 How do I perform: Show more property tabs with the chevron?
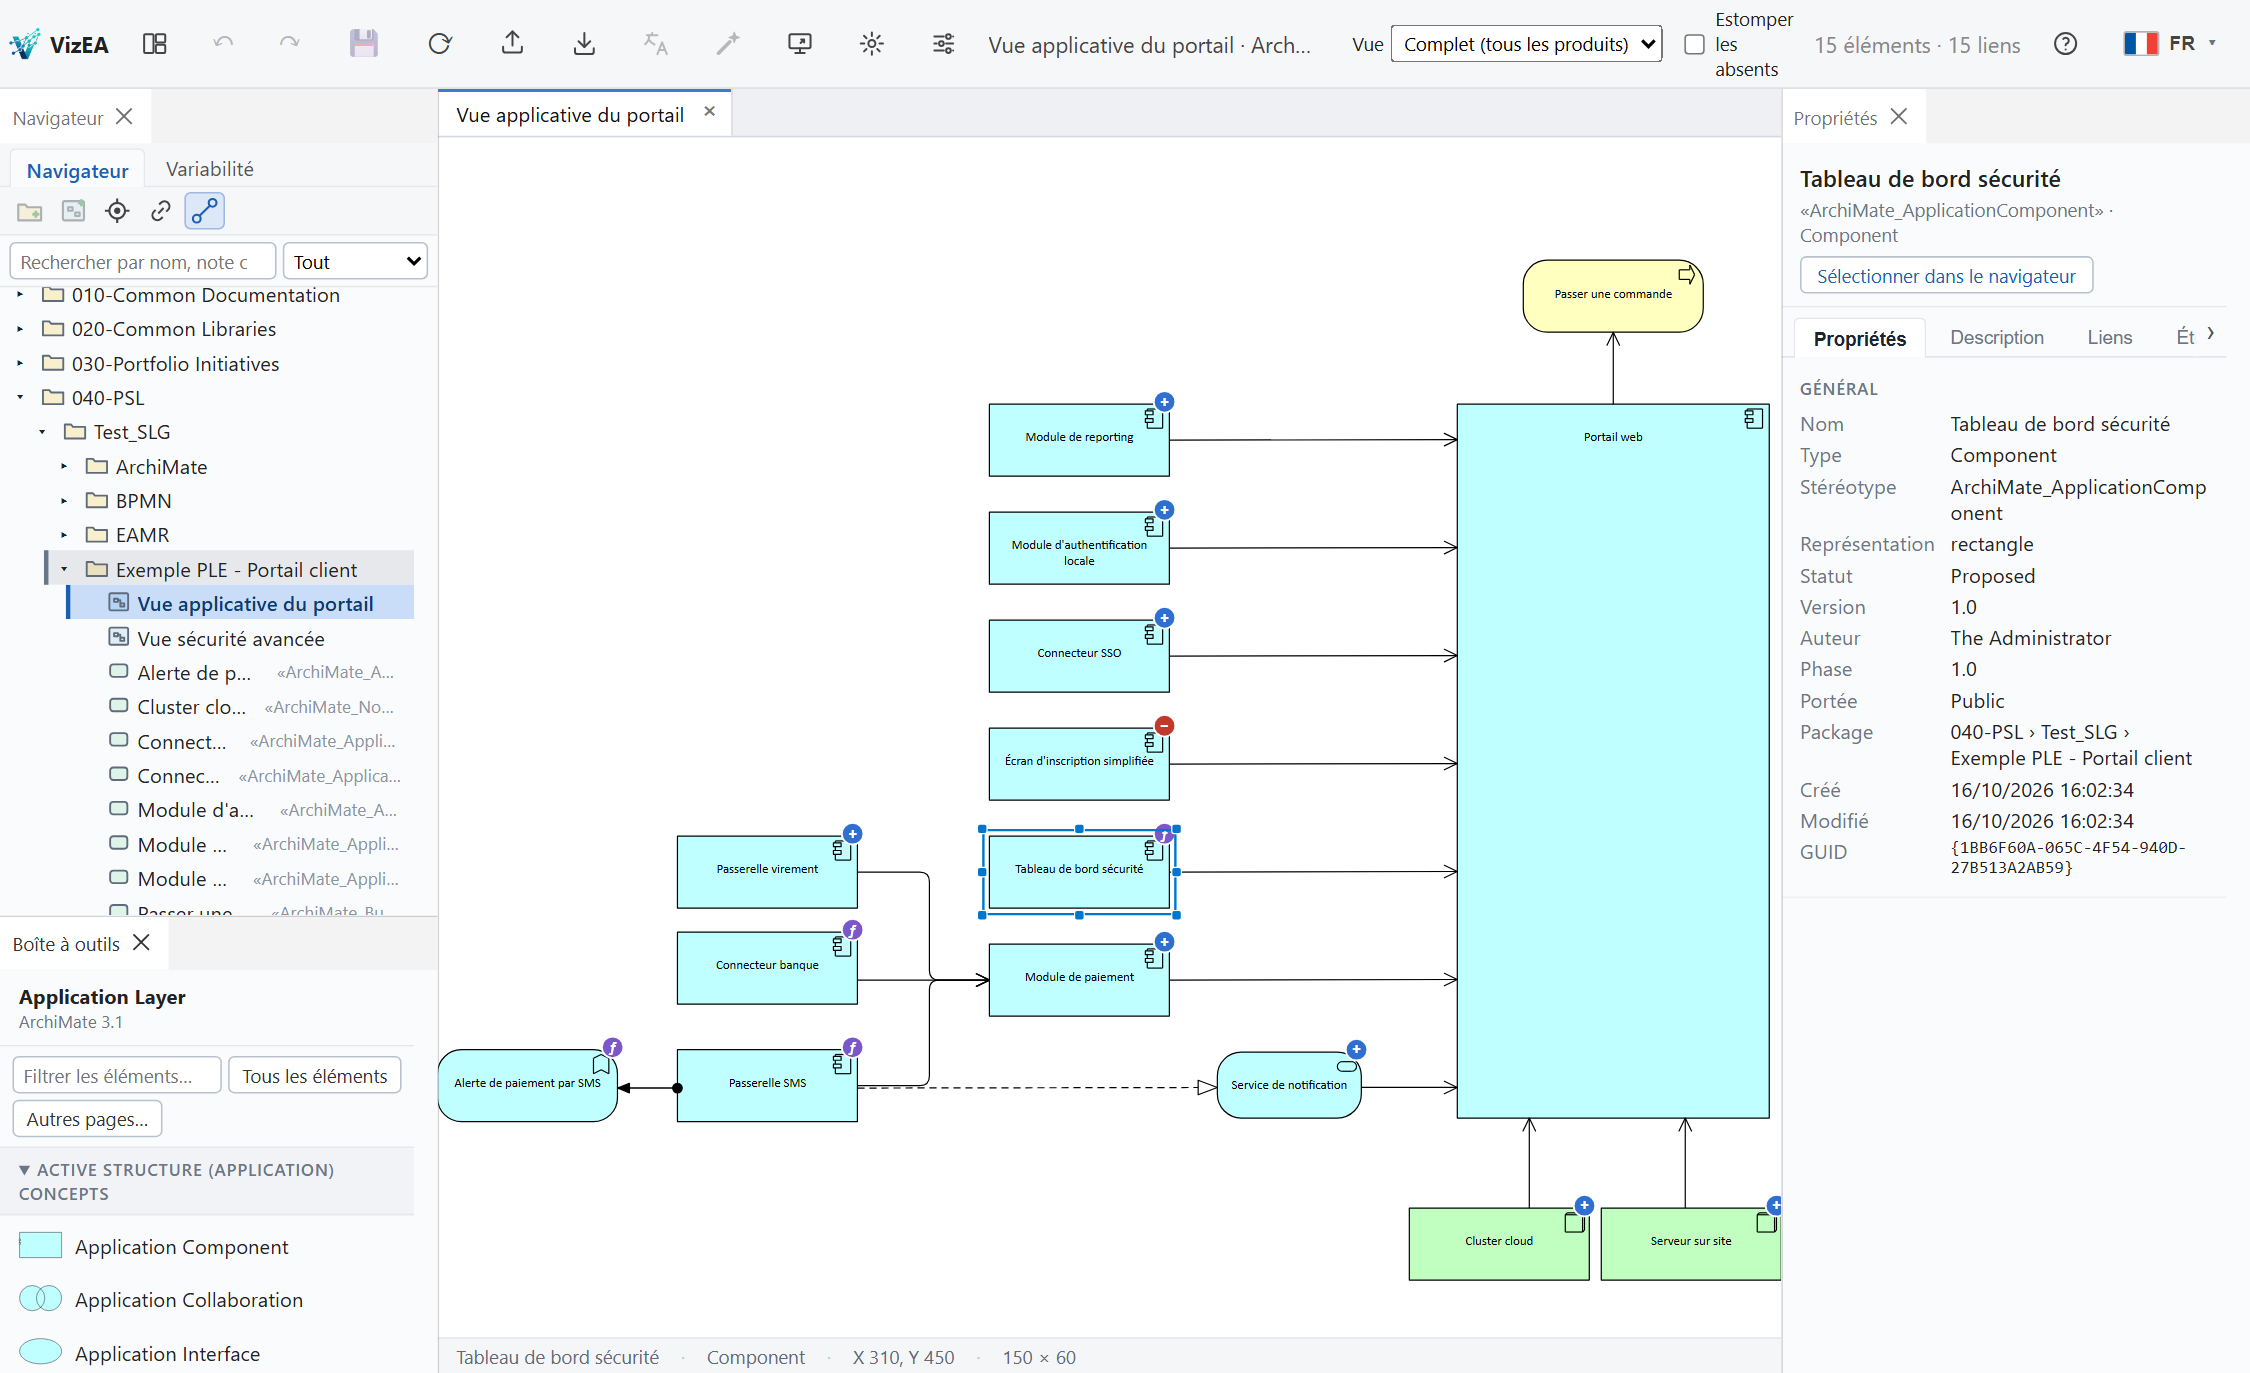(2210, 334)
